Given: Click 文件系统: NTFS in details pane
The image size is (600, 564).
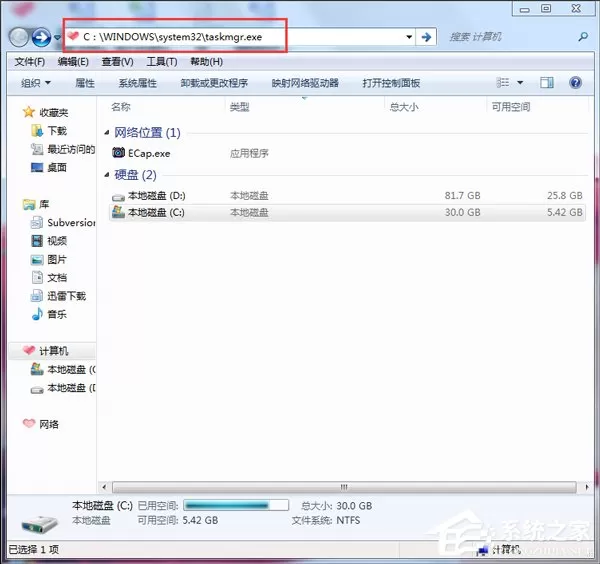Looking at the screenshot, I should [x=326, y=520].
